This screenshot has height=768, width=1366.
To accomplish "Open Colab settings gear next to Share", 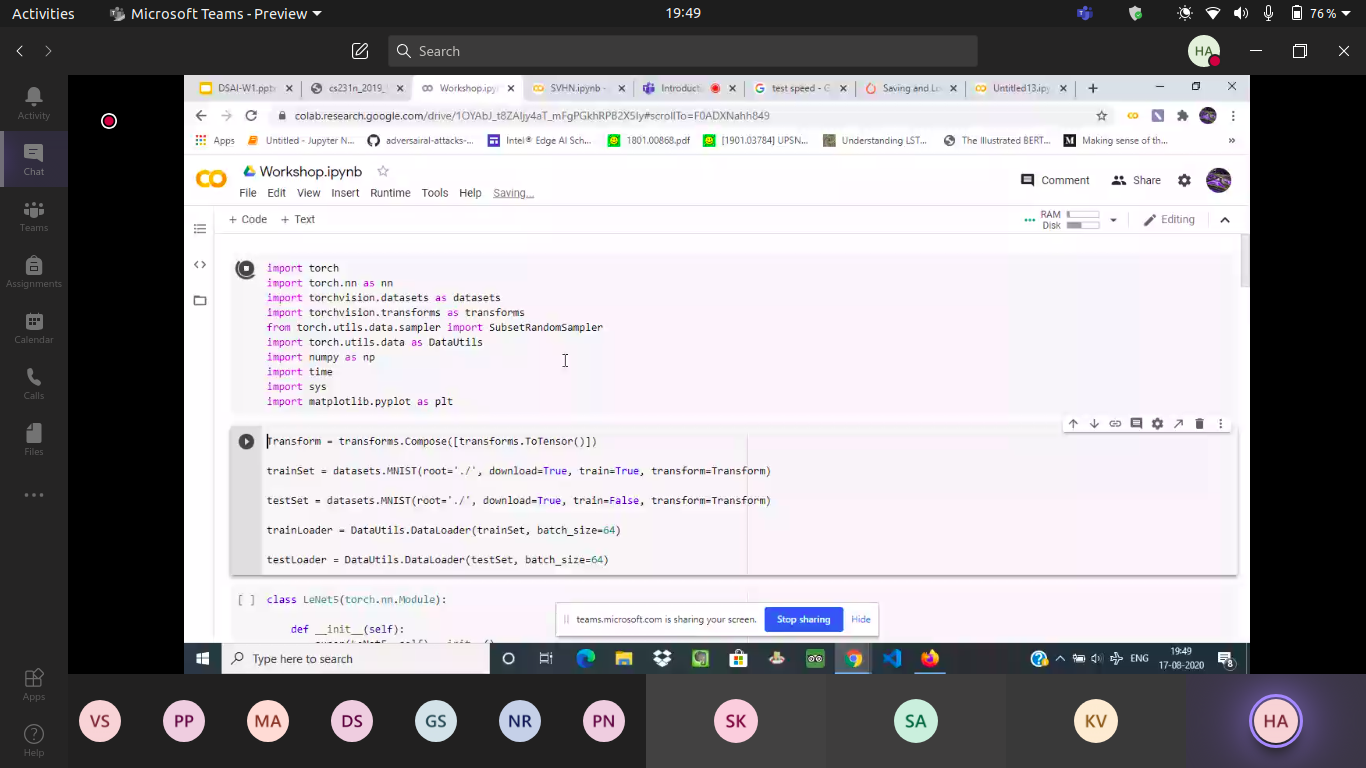I will [x=1184, y=180].
